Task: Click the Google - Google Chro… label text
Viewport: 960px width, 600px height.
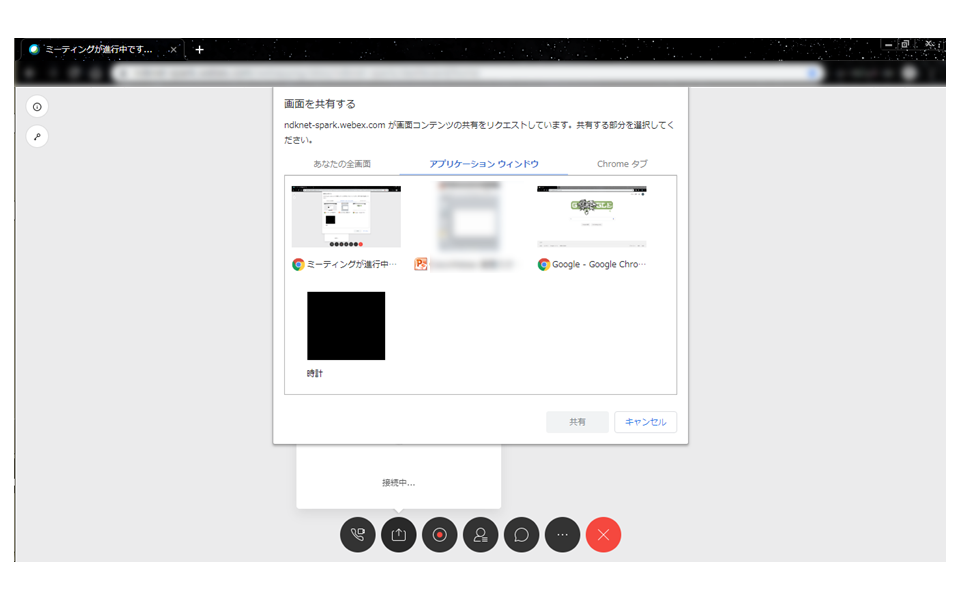Action: 599,264
